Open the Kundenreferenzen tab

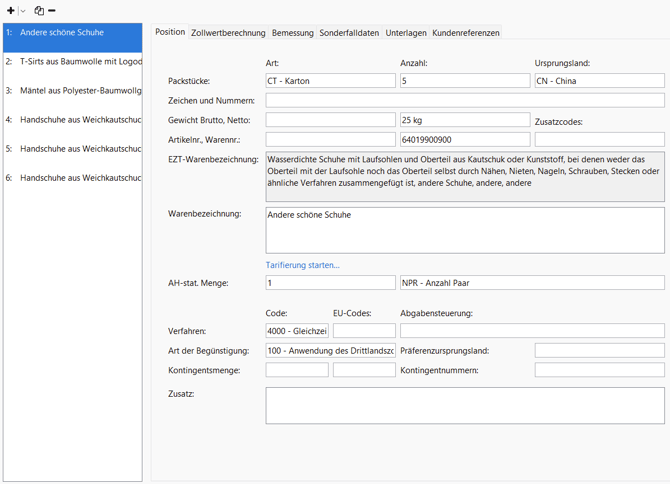coord(466,33)
